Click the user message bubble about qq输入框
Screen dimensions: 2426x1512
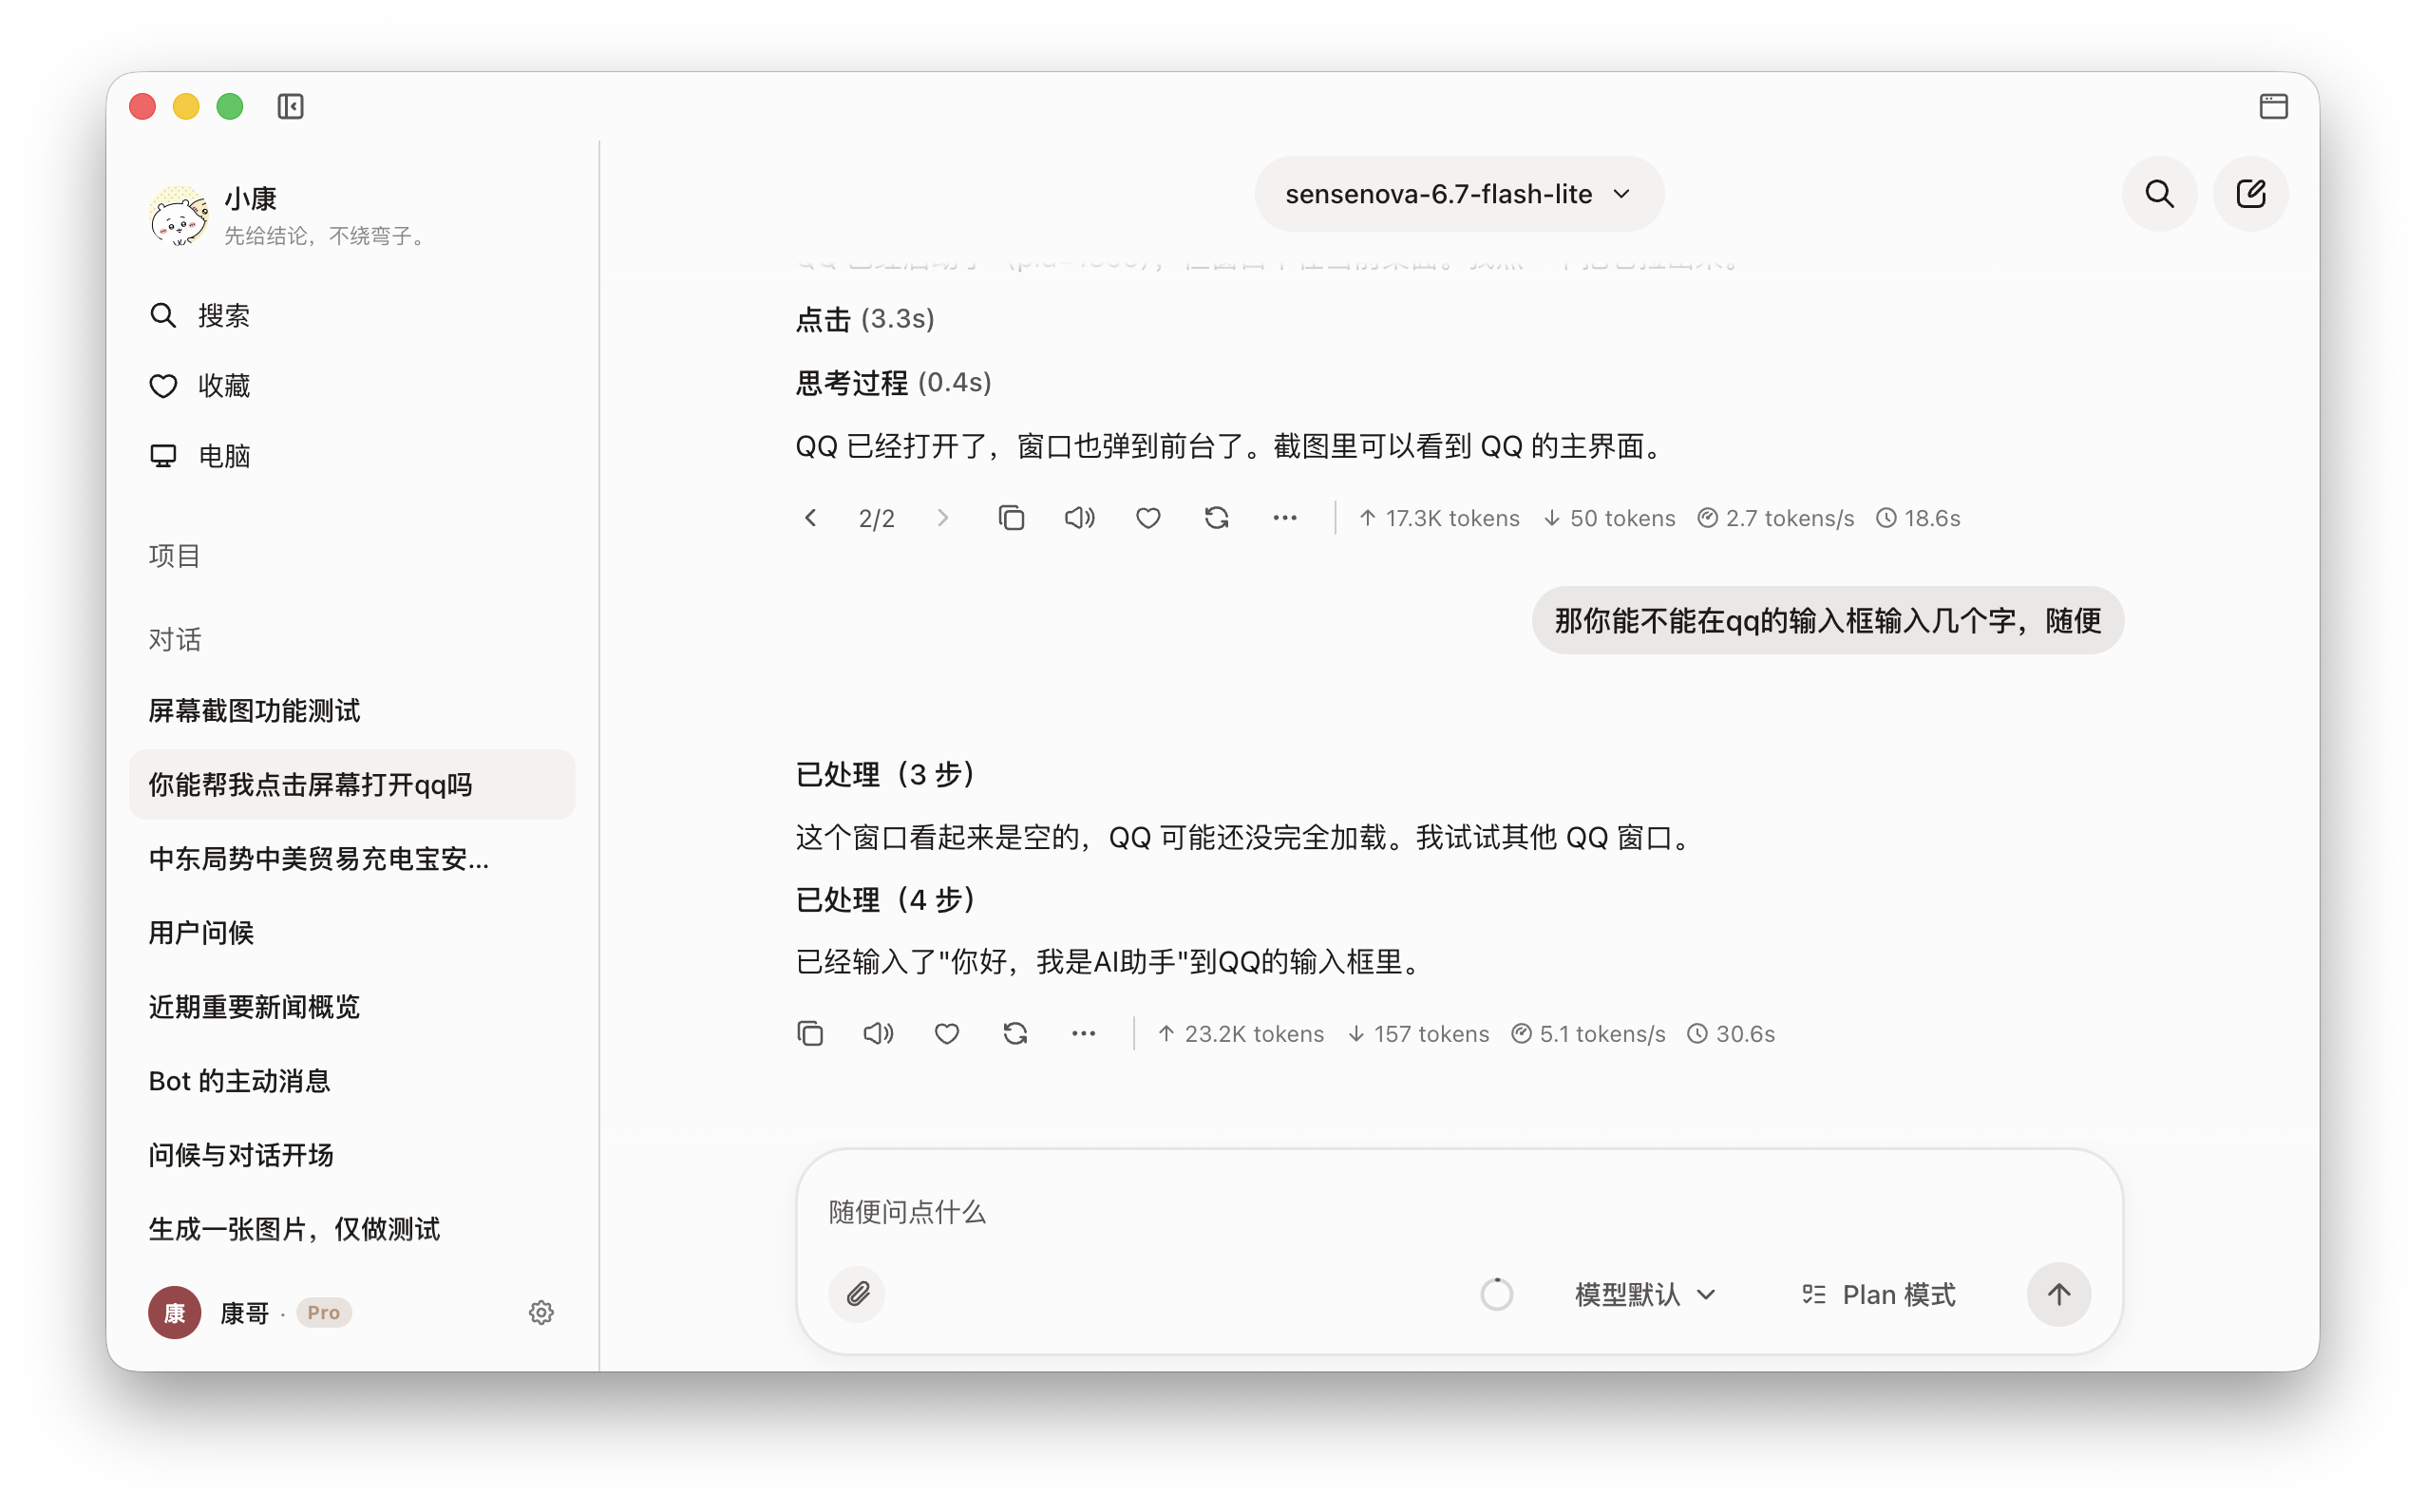point(1827,620)
